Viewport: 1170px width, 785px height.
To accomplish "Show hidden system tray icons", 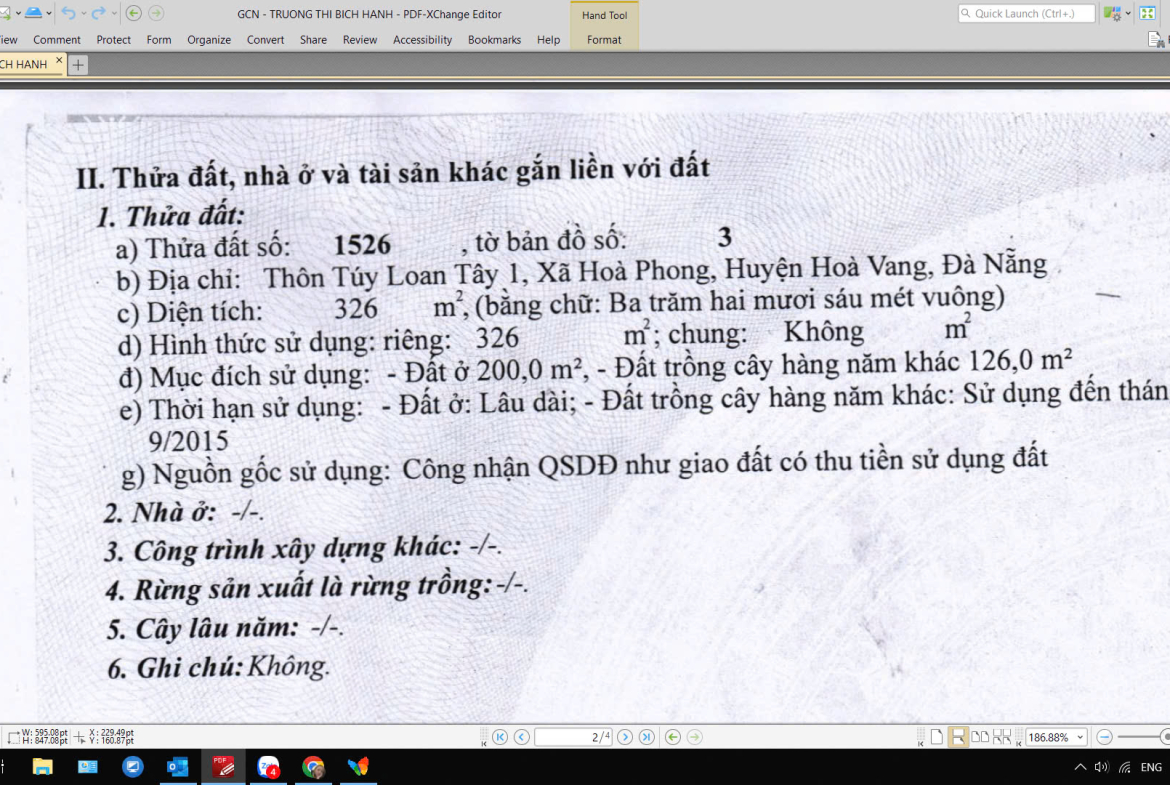I will pyautogui.click(x=1079, y=767).
